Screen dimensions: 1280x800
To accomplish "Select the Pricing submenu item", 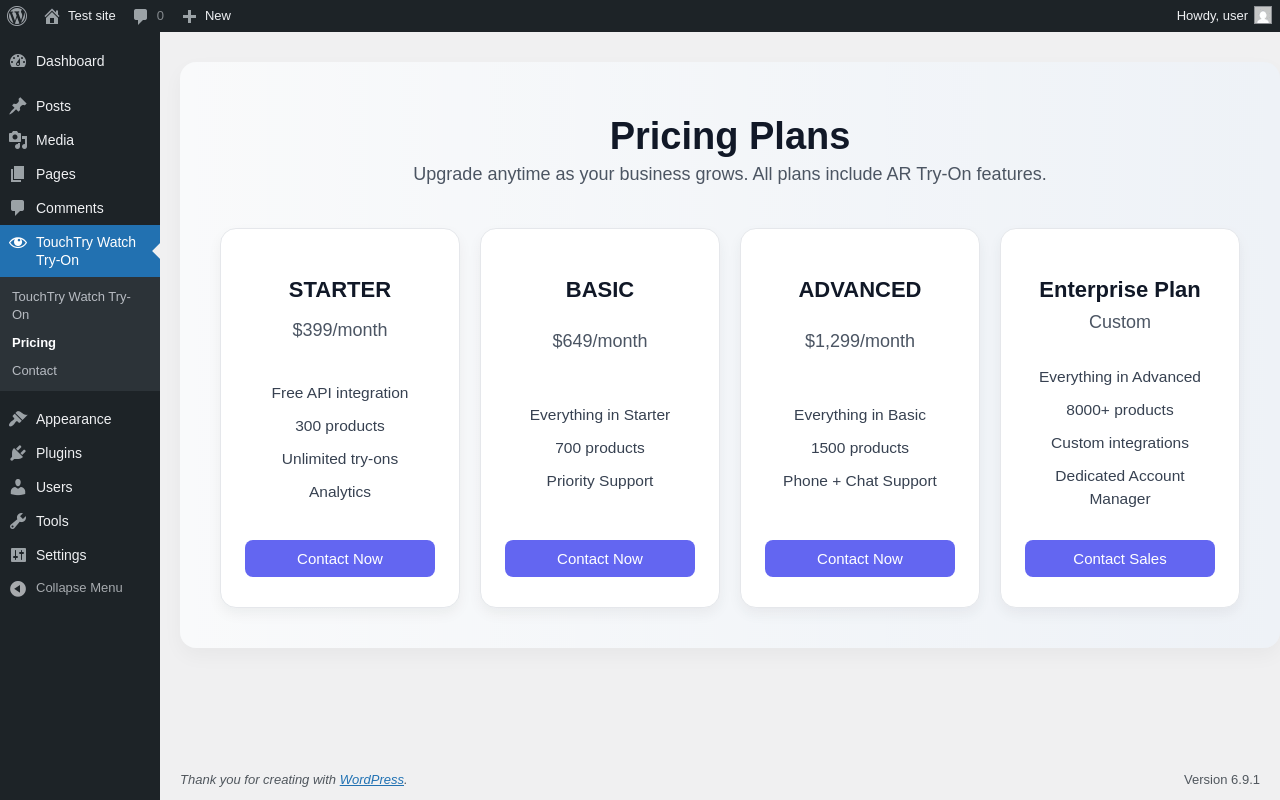I will coord(34,343).
